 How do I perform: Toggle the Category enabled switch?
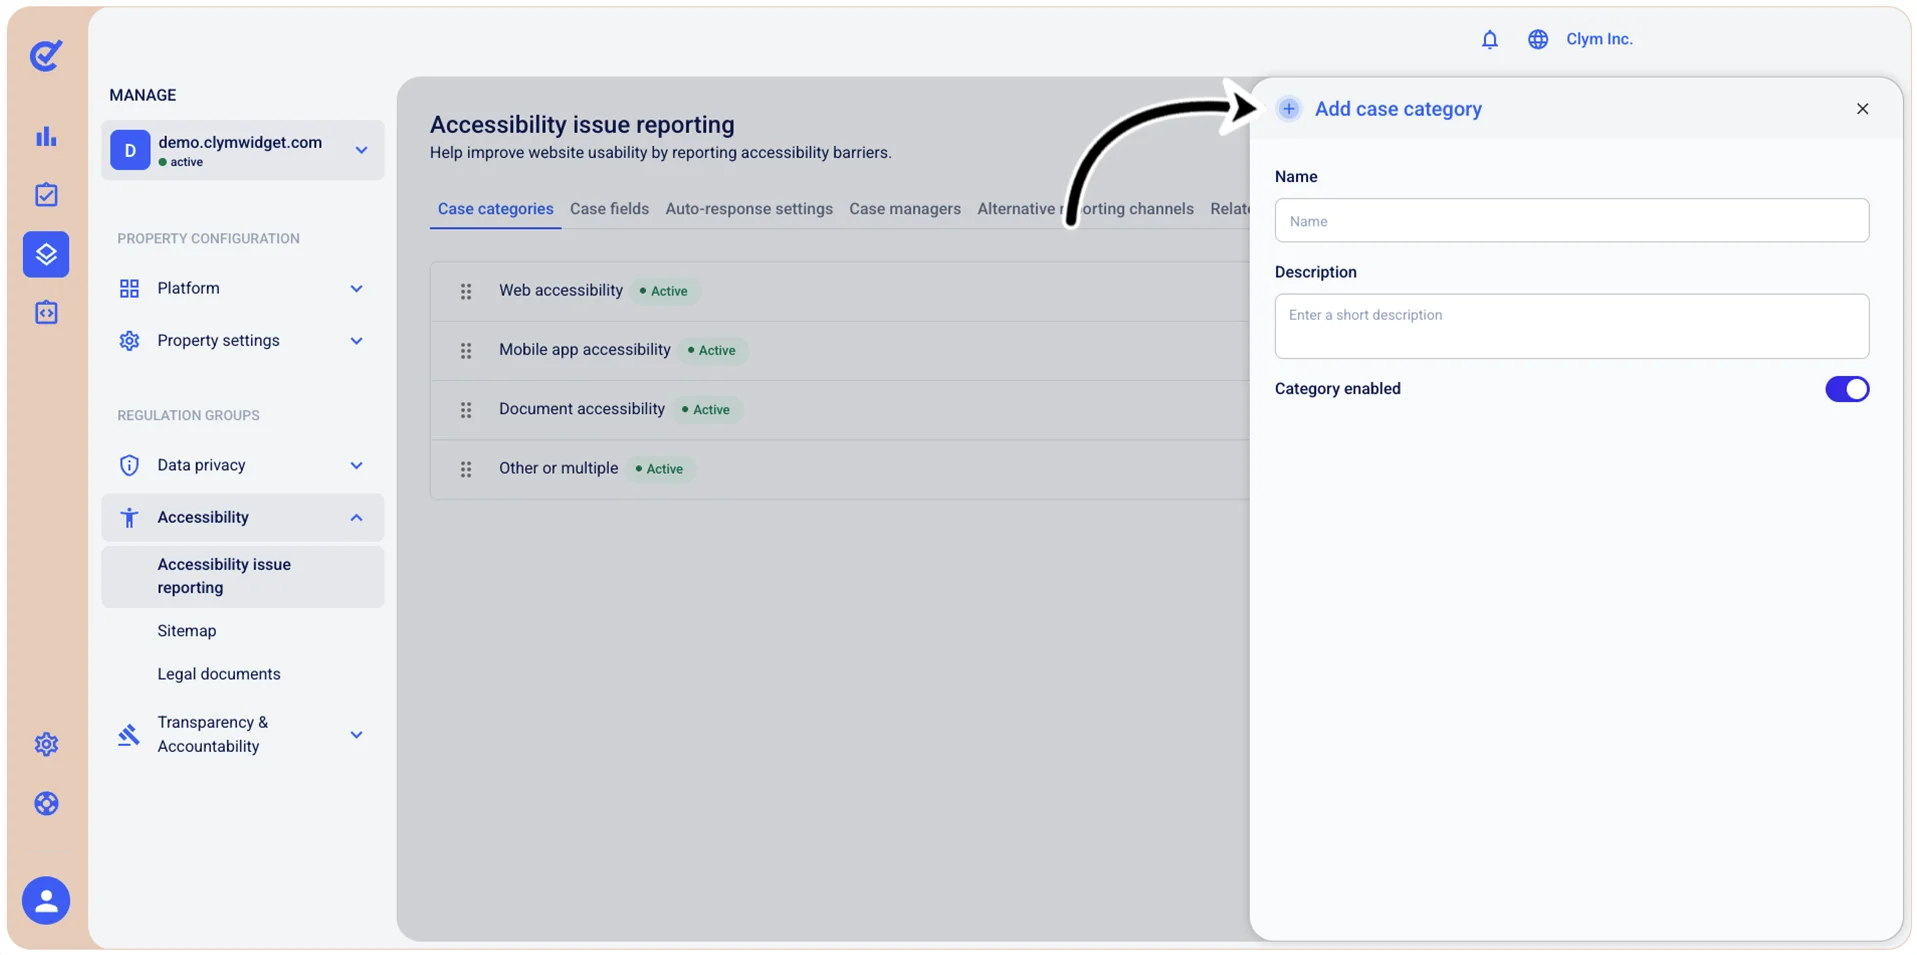1846,389
